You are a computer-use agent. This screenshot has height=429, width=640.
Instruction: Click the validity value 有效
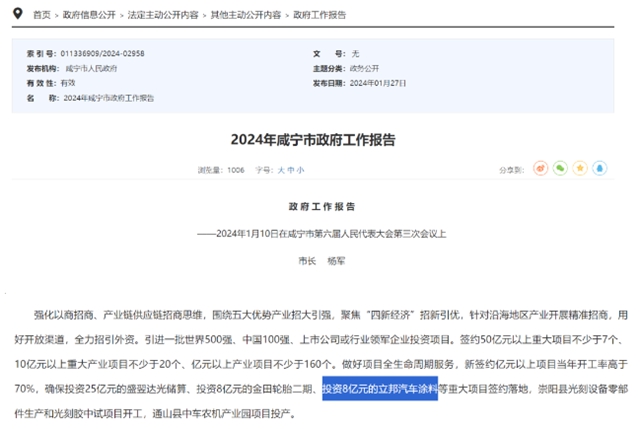(68, 83)
